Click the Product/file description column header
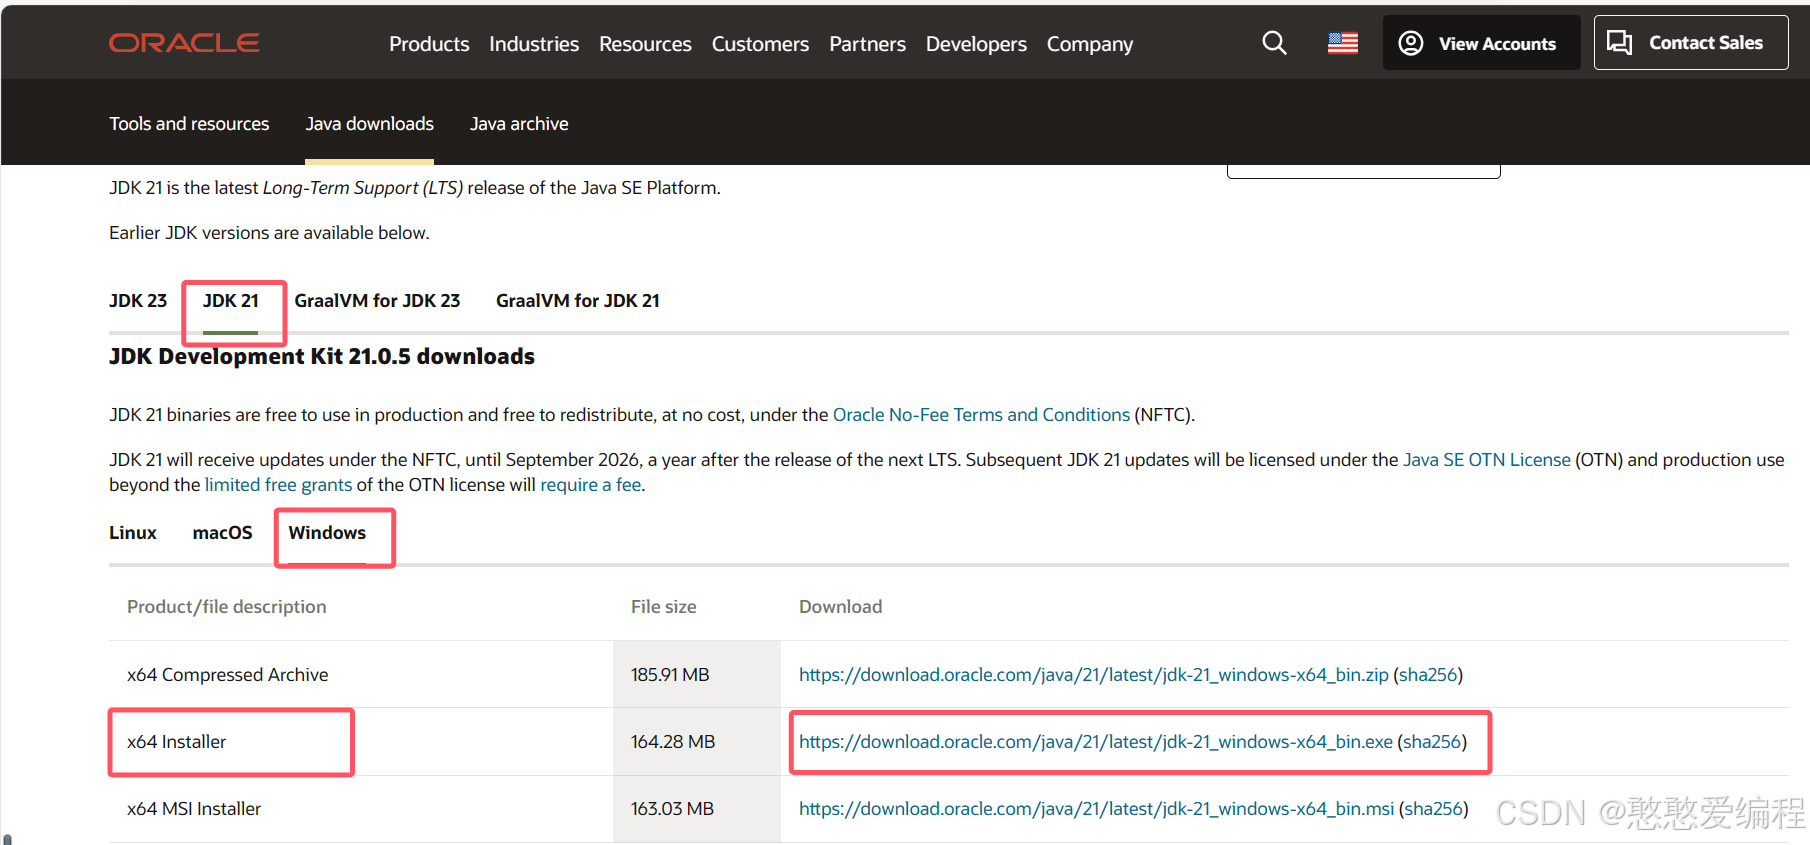Viewport: 1810px width, 845px height. pos(227,607)
